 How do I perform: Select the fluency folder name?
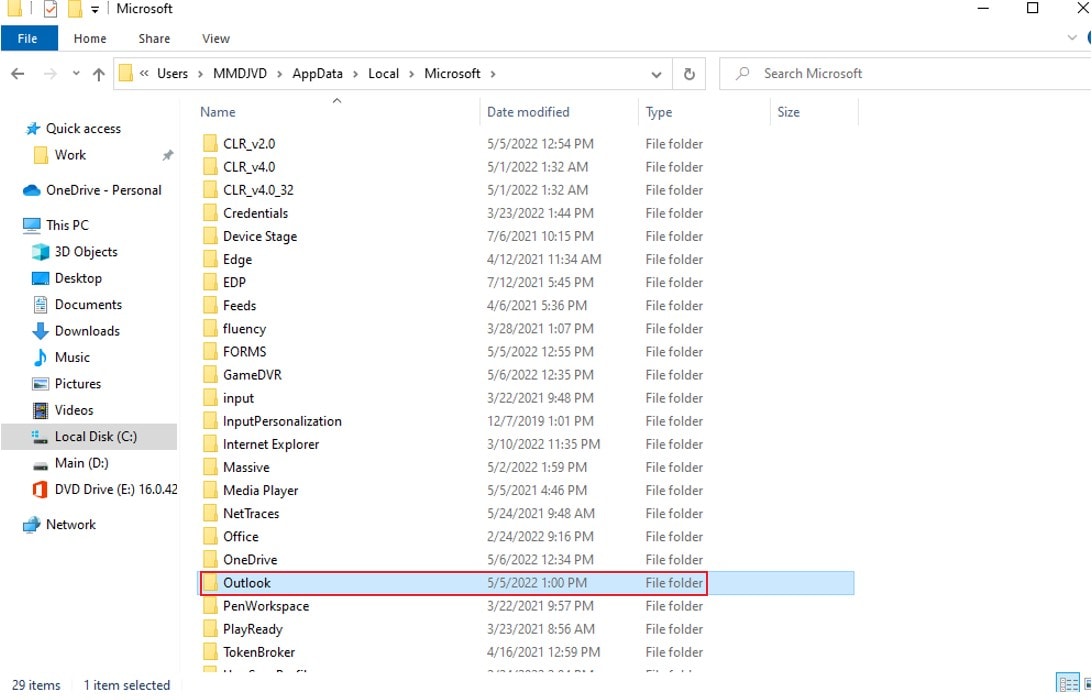pyautogui.click(x=244, y=329)
